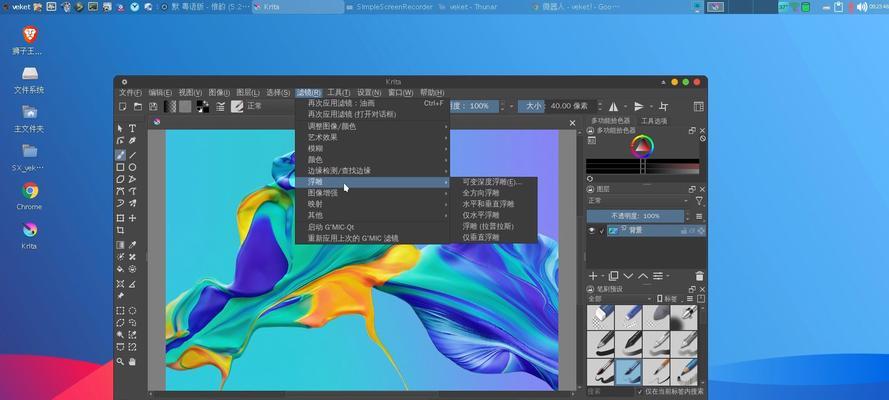This screenshot has width=889, height=400.
Task: Select the Rectangle shape tool
Action: 120,167
